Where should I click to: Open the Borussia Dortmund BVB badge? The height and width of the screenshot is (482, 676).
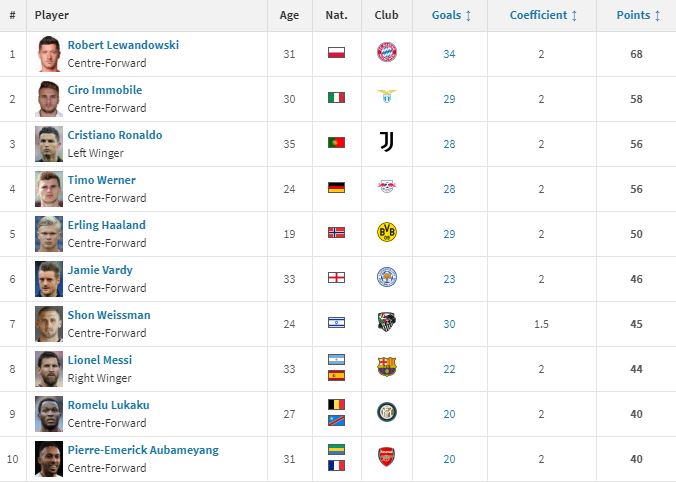pyautogui.click(x=387, y=232)
